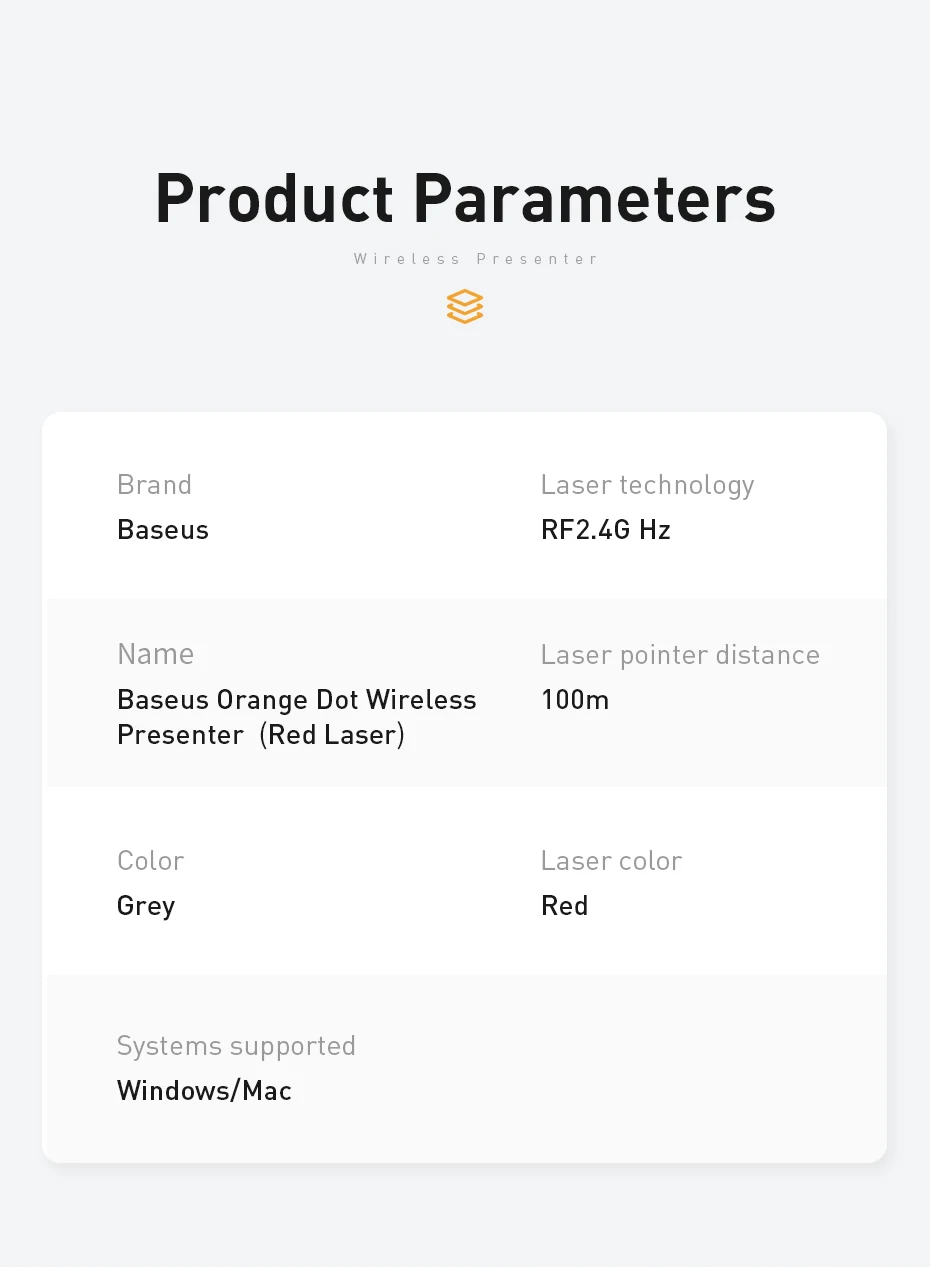The width and height of the screenshot is (930, 1268).
Task: Click the orange stacked layers icon
Action: click(x=465, y=306)
